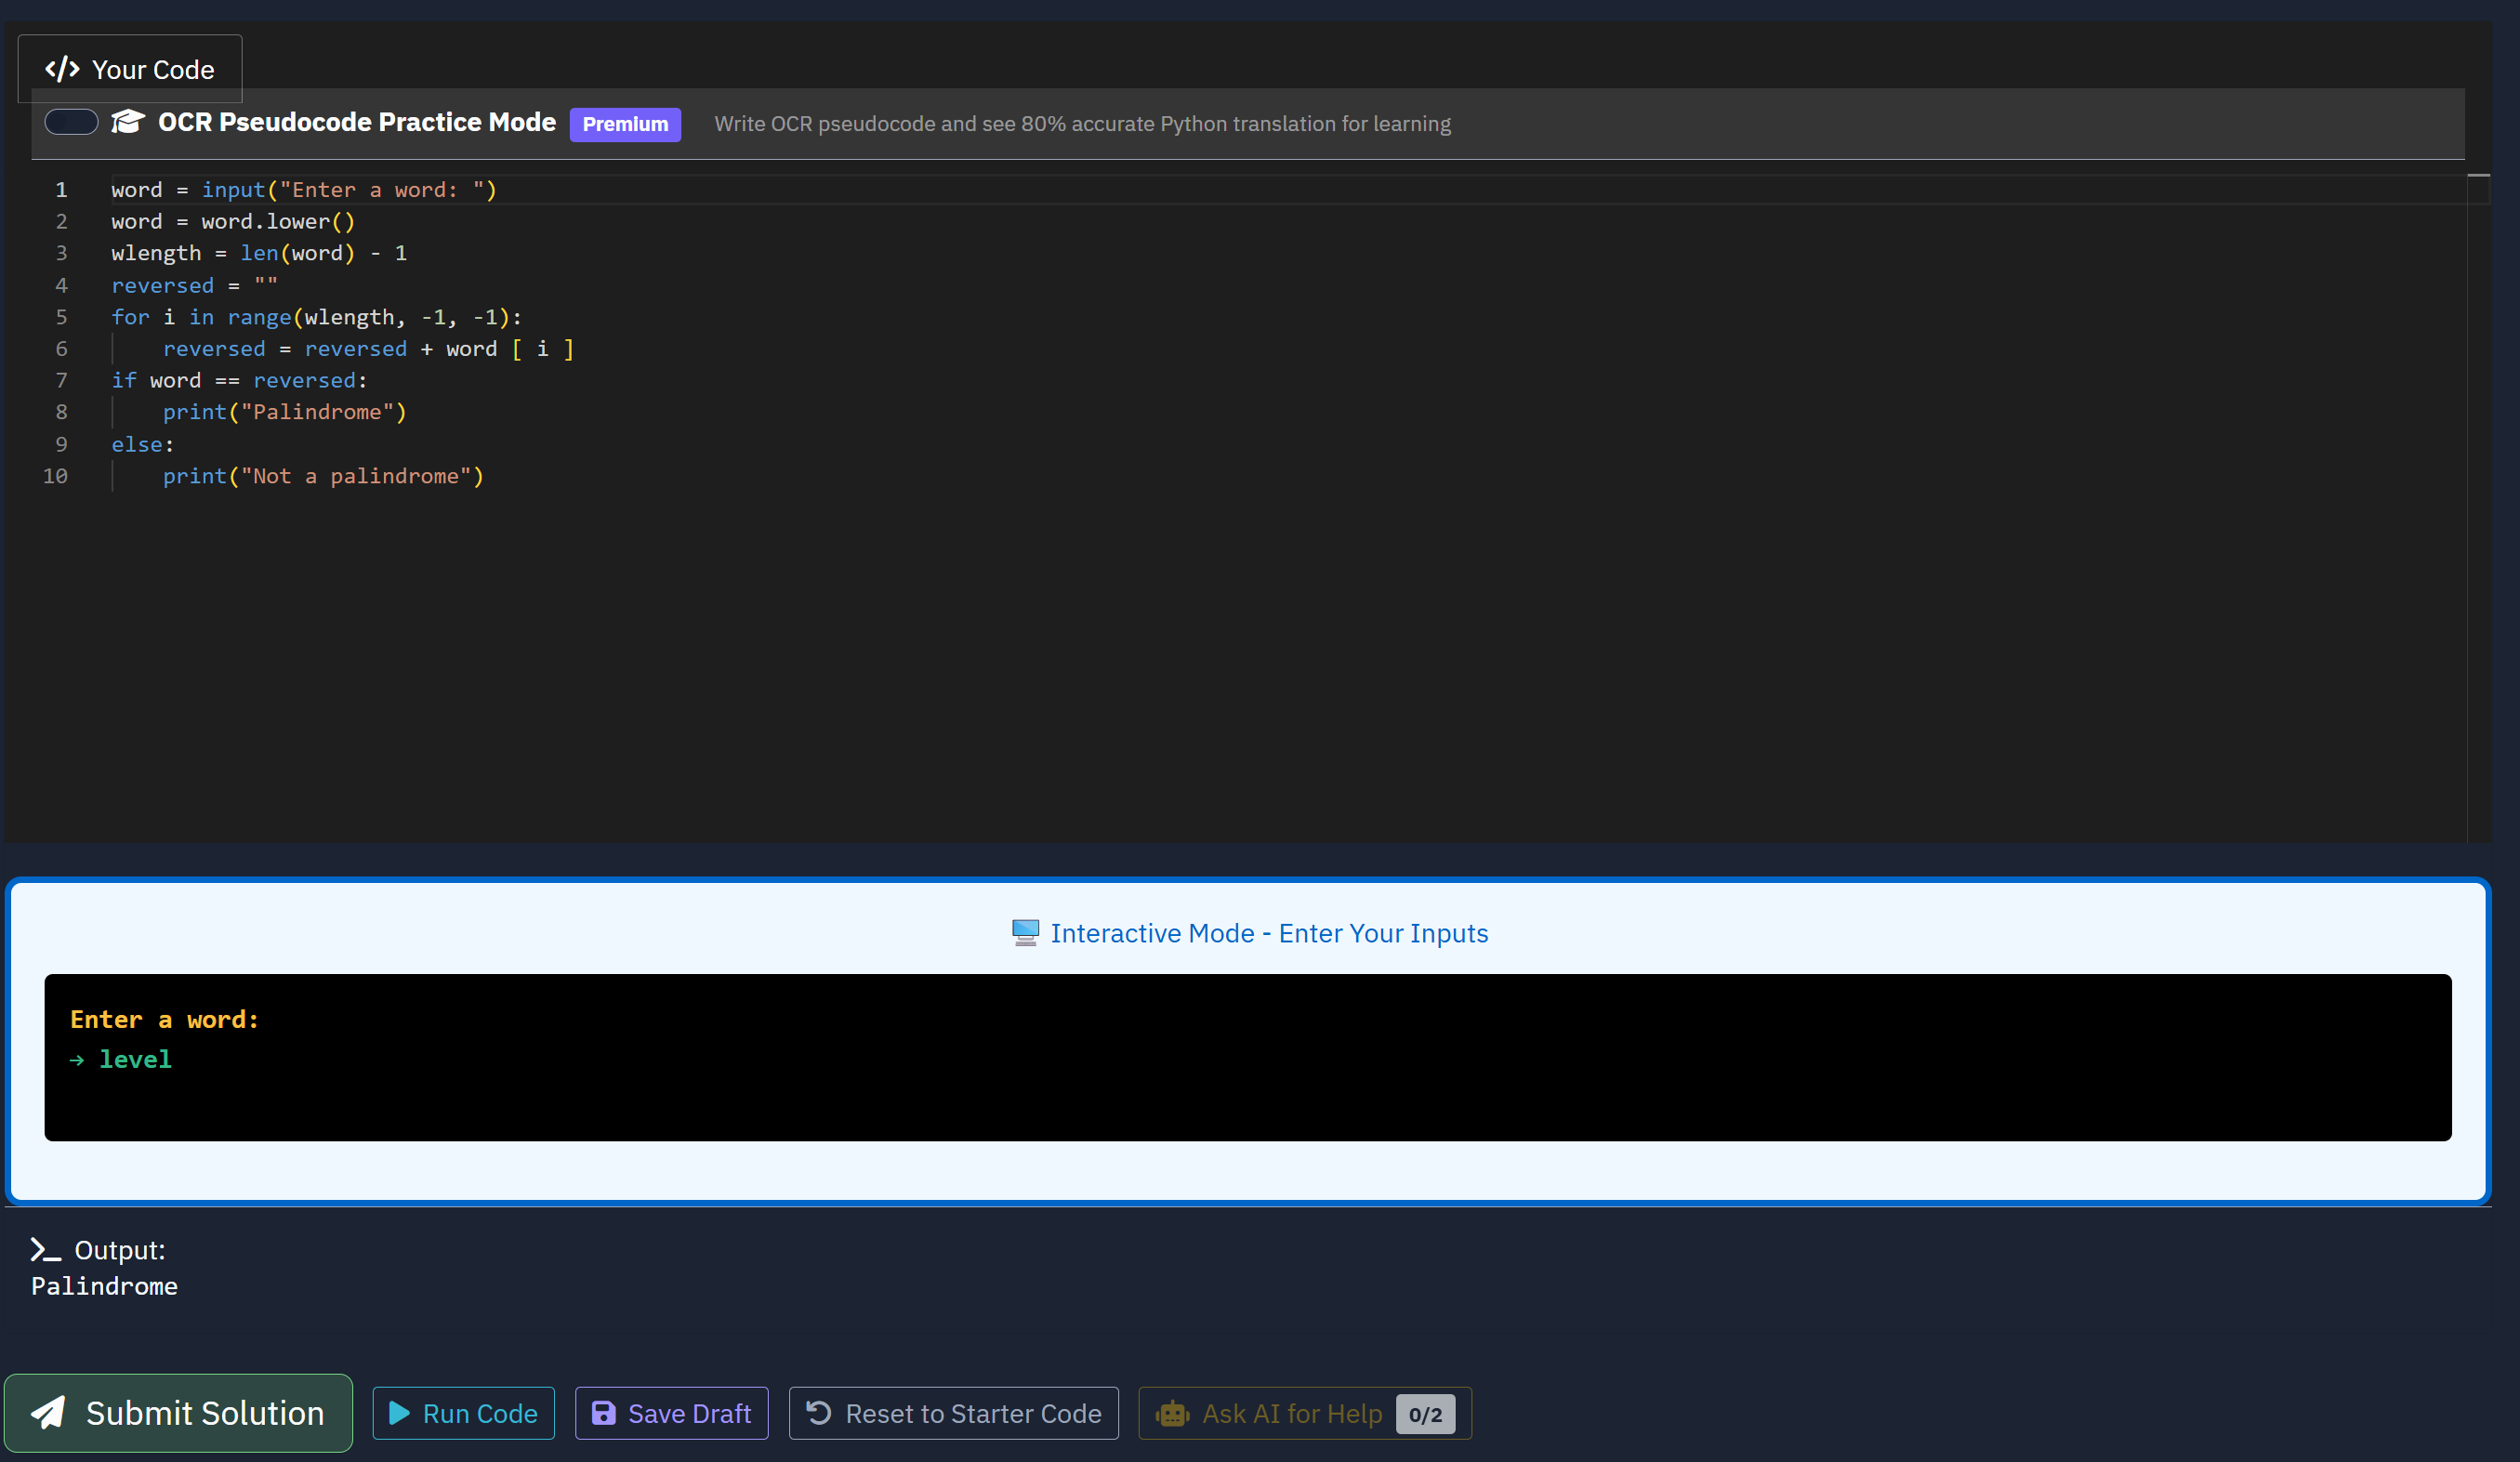Click the code brackets icon on Your Code tab
The image size is (2520, 1462).
(x=63, y=69)
